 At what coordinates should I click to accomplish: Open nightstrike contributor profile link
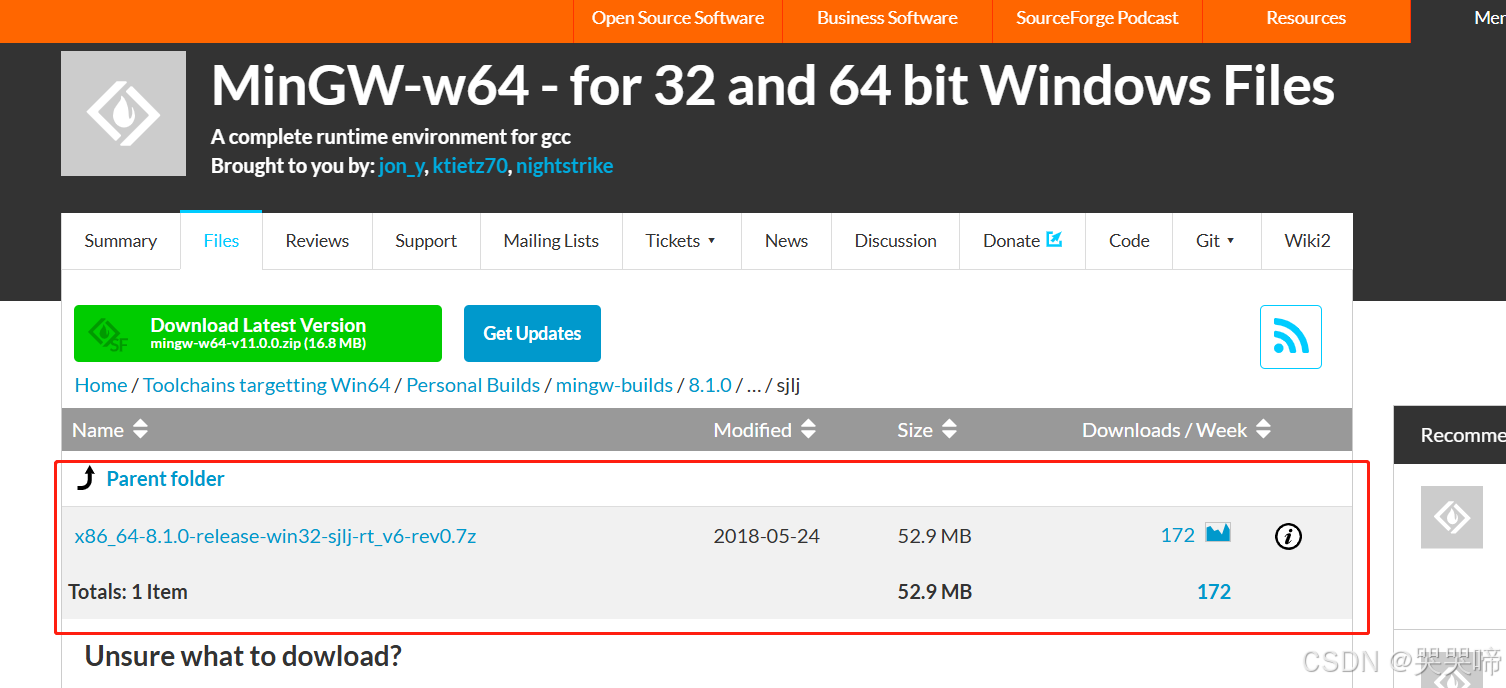click(565, 166)
